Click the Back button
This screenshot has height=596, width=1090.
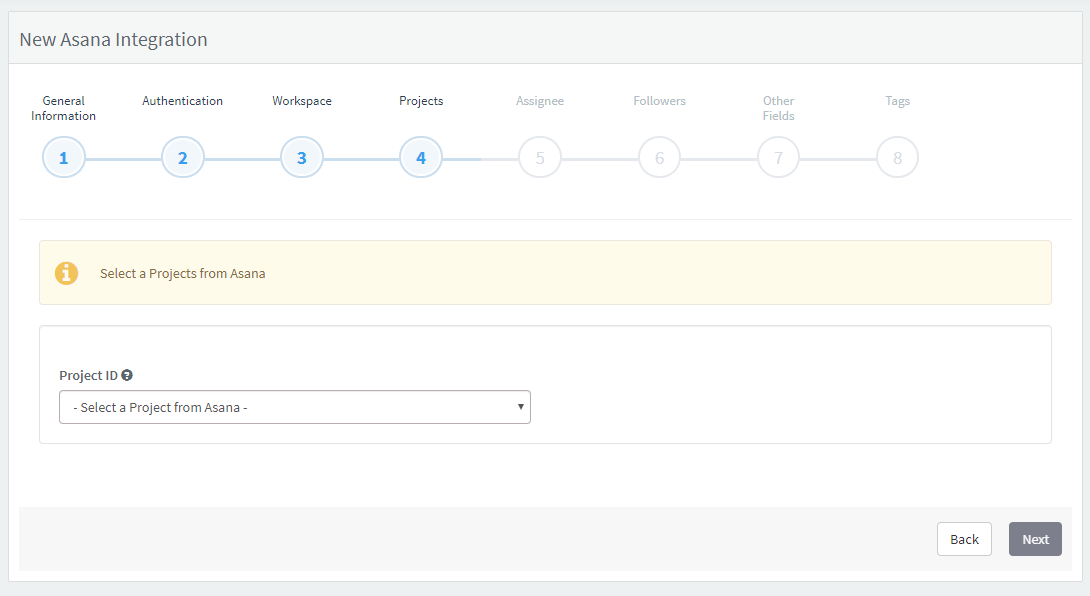click(x=964, y=539)
